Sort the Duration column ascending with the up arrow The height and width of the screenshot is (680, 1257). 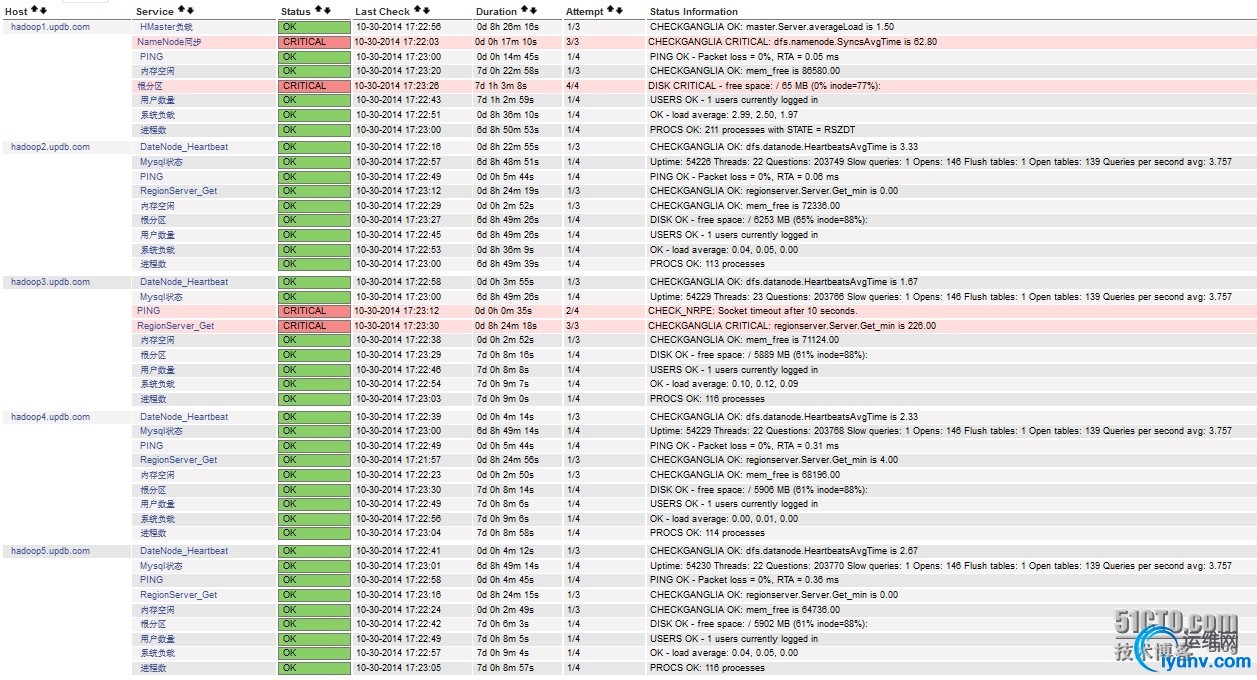point(525,10)
